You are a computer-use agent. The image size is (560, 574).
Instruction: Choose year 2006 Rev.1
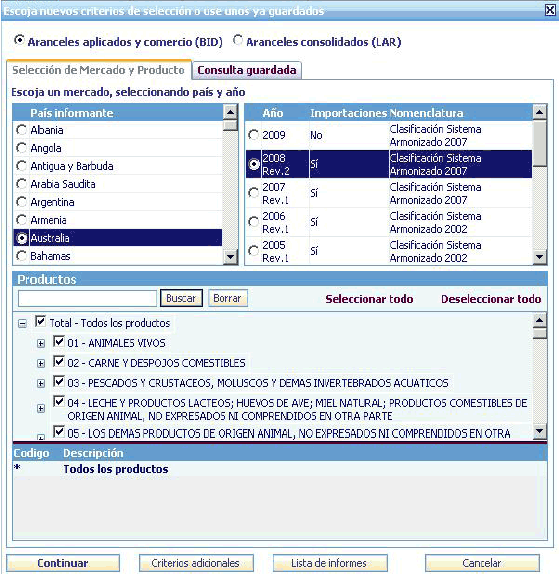253,222
